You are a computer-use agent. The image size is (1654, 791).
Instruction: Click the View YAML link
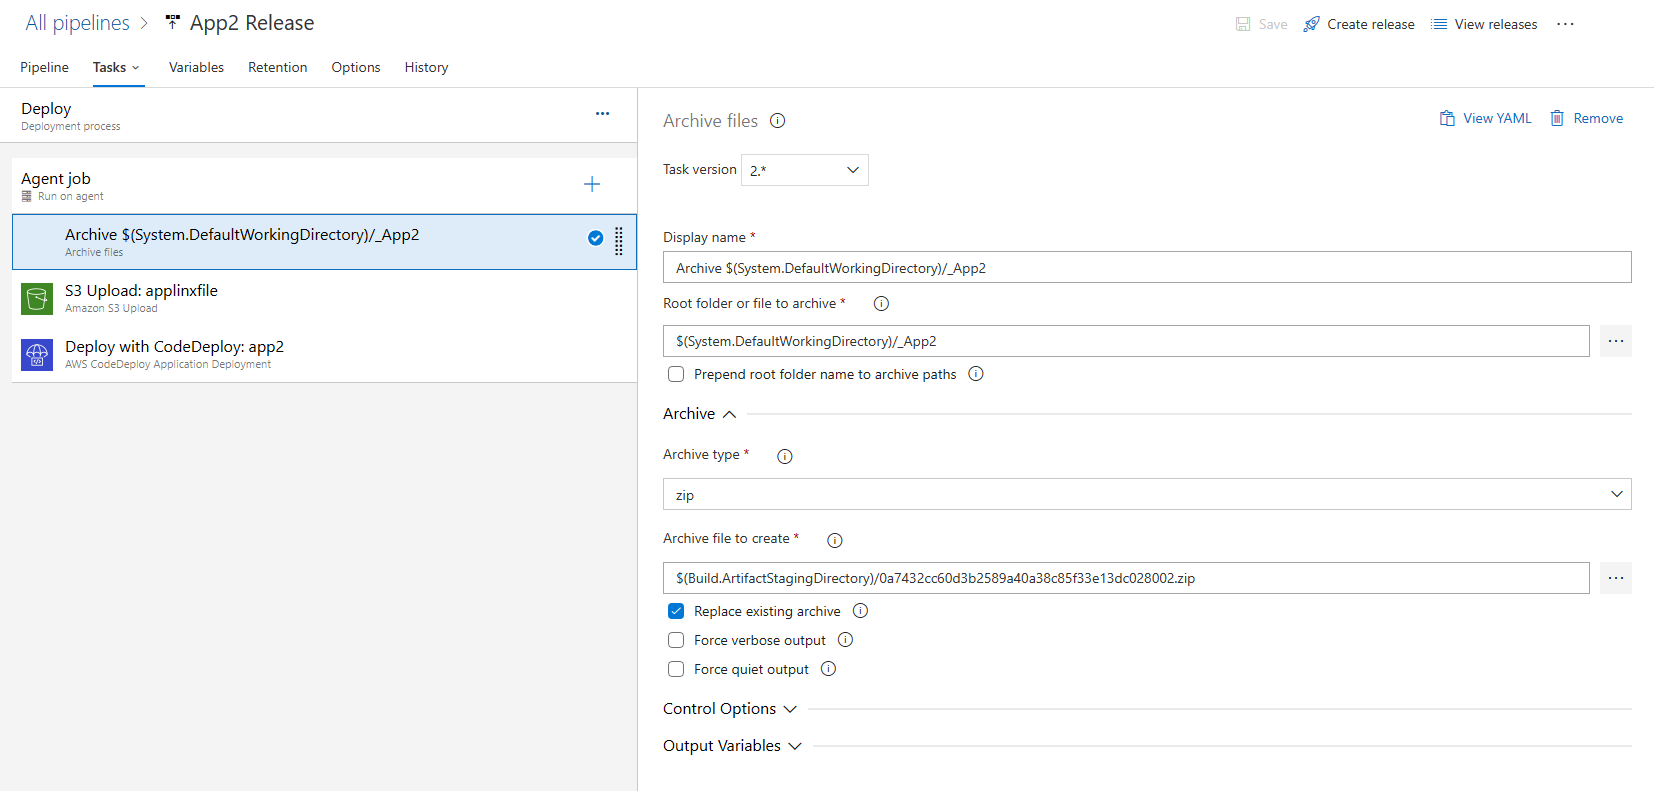(x=1485, y=118)
